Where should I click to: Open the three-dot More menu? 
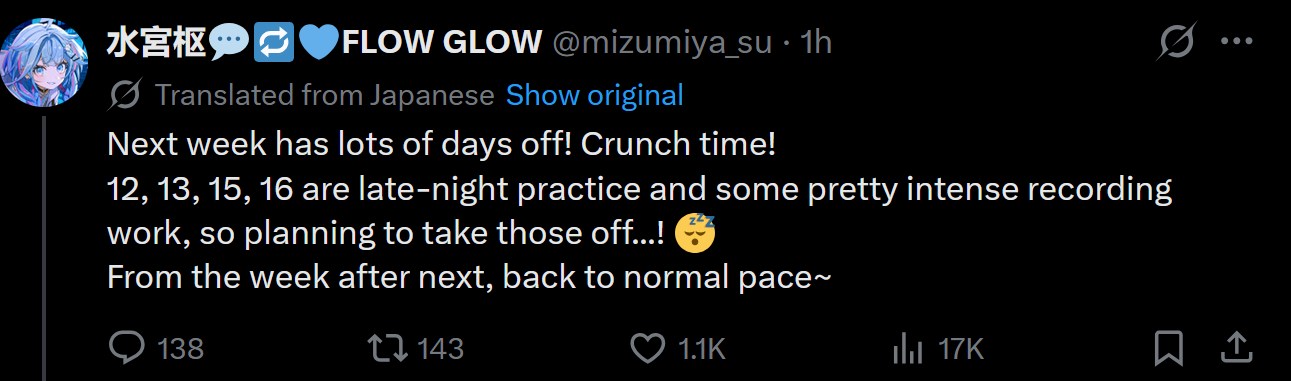click(1238, 43)
